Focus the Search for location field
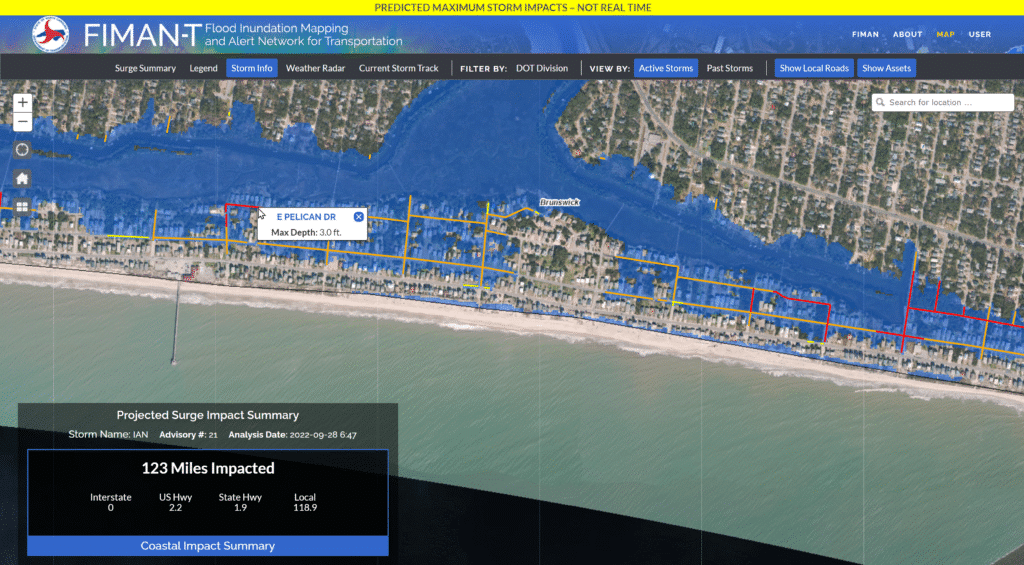This screenshot has width=1024, height=565. 942,102
